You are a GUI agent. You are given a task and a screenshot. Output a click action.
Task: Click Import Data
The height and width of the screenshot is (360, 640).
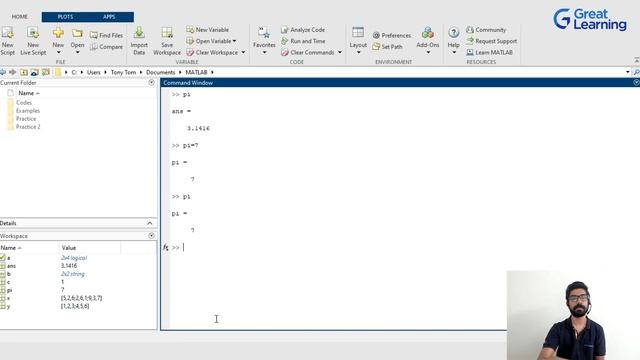pos(139,41)
